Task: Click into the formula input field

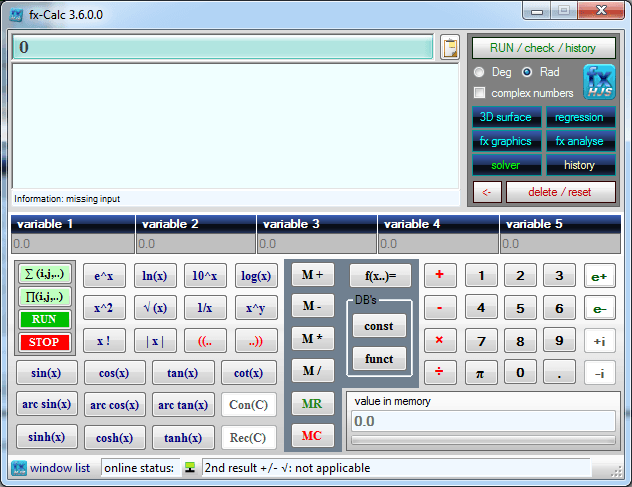Action: pos(223,47)
